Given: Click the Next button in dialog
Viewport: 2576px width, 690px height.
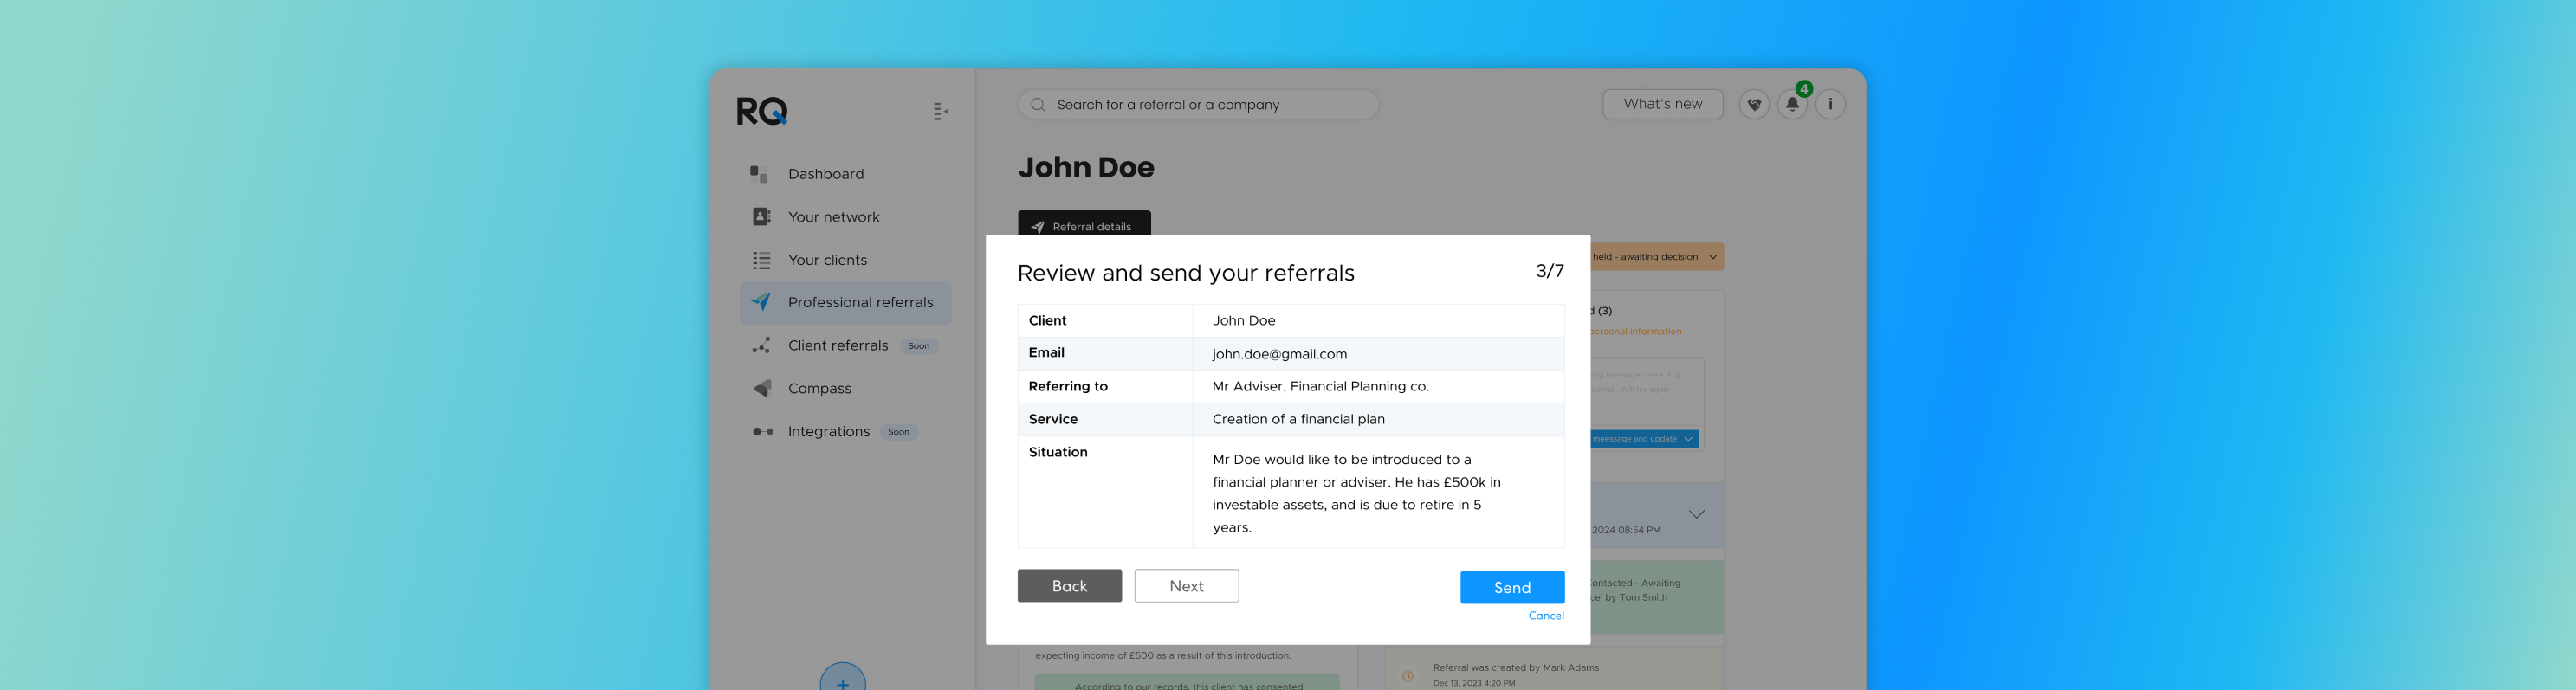Looking at the screenshot, I should coord(1186,586).
